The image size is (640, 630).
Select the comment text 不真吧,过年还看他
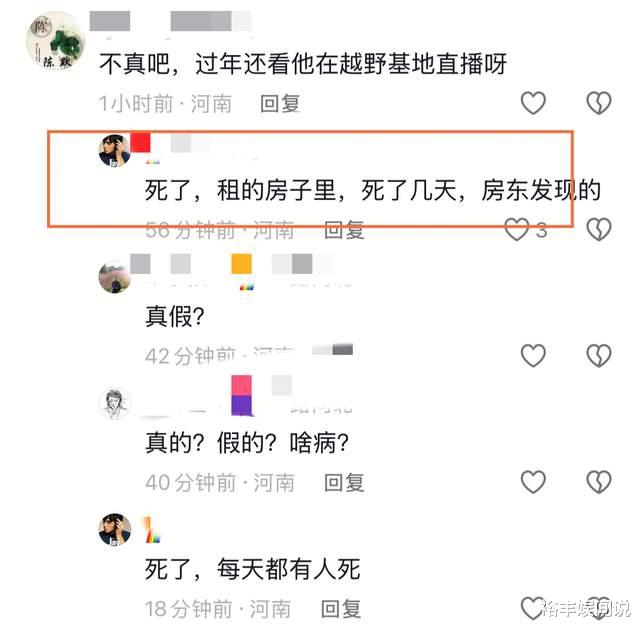click(207, 64)
